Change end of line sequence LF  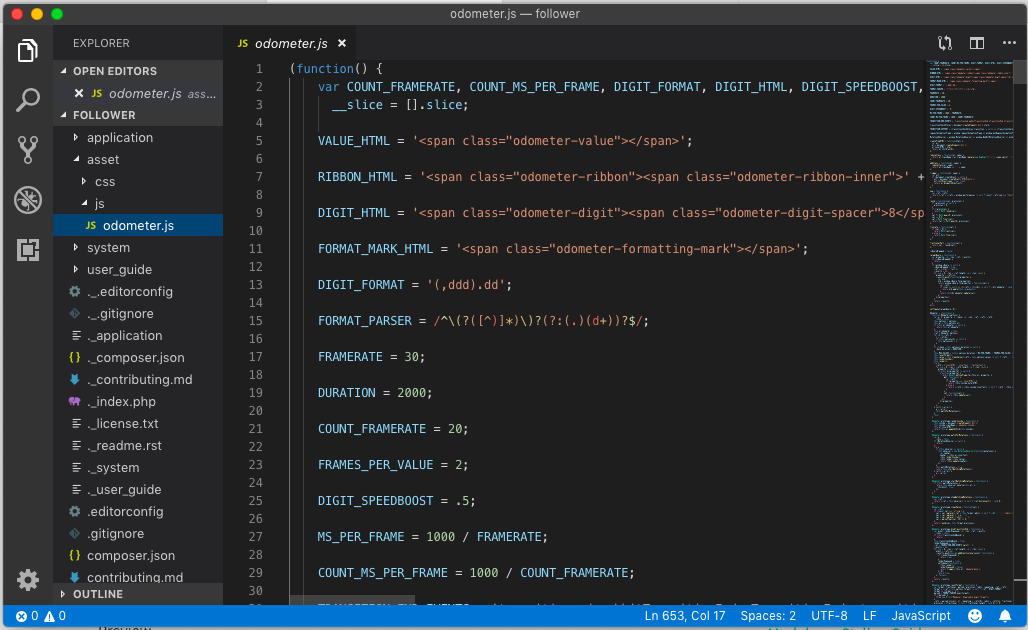pos(869,616)
